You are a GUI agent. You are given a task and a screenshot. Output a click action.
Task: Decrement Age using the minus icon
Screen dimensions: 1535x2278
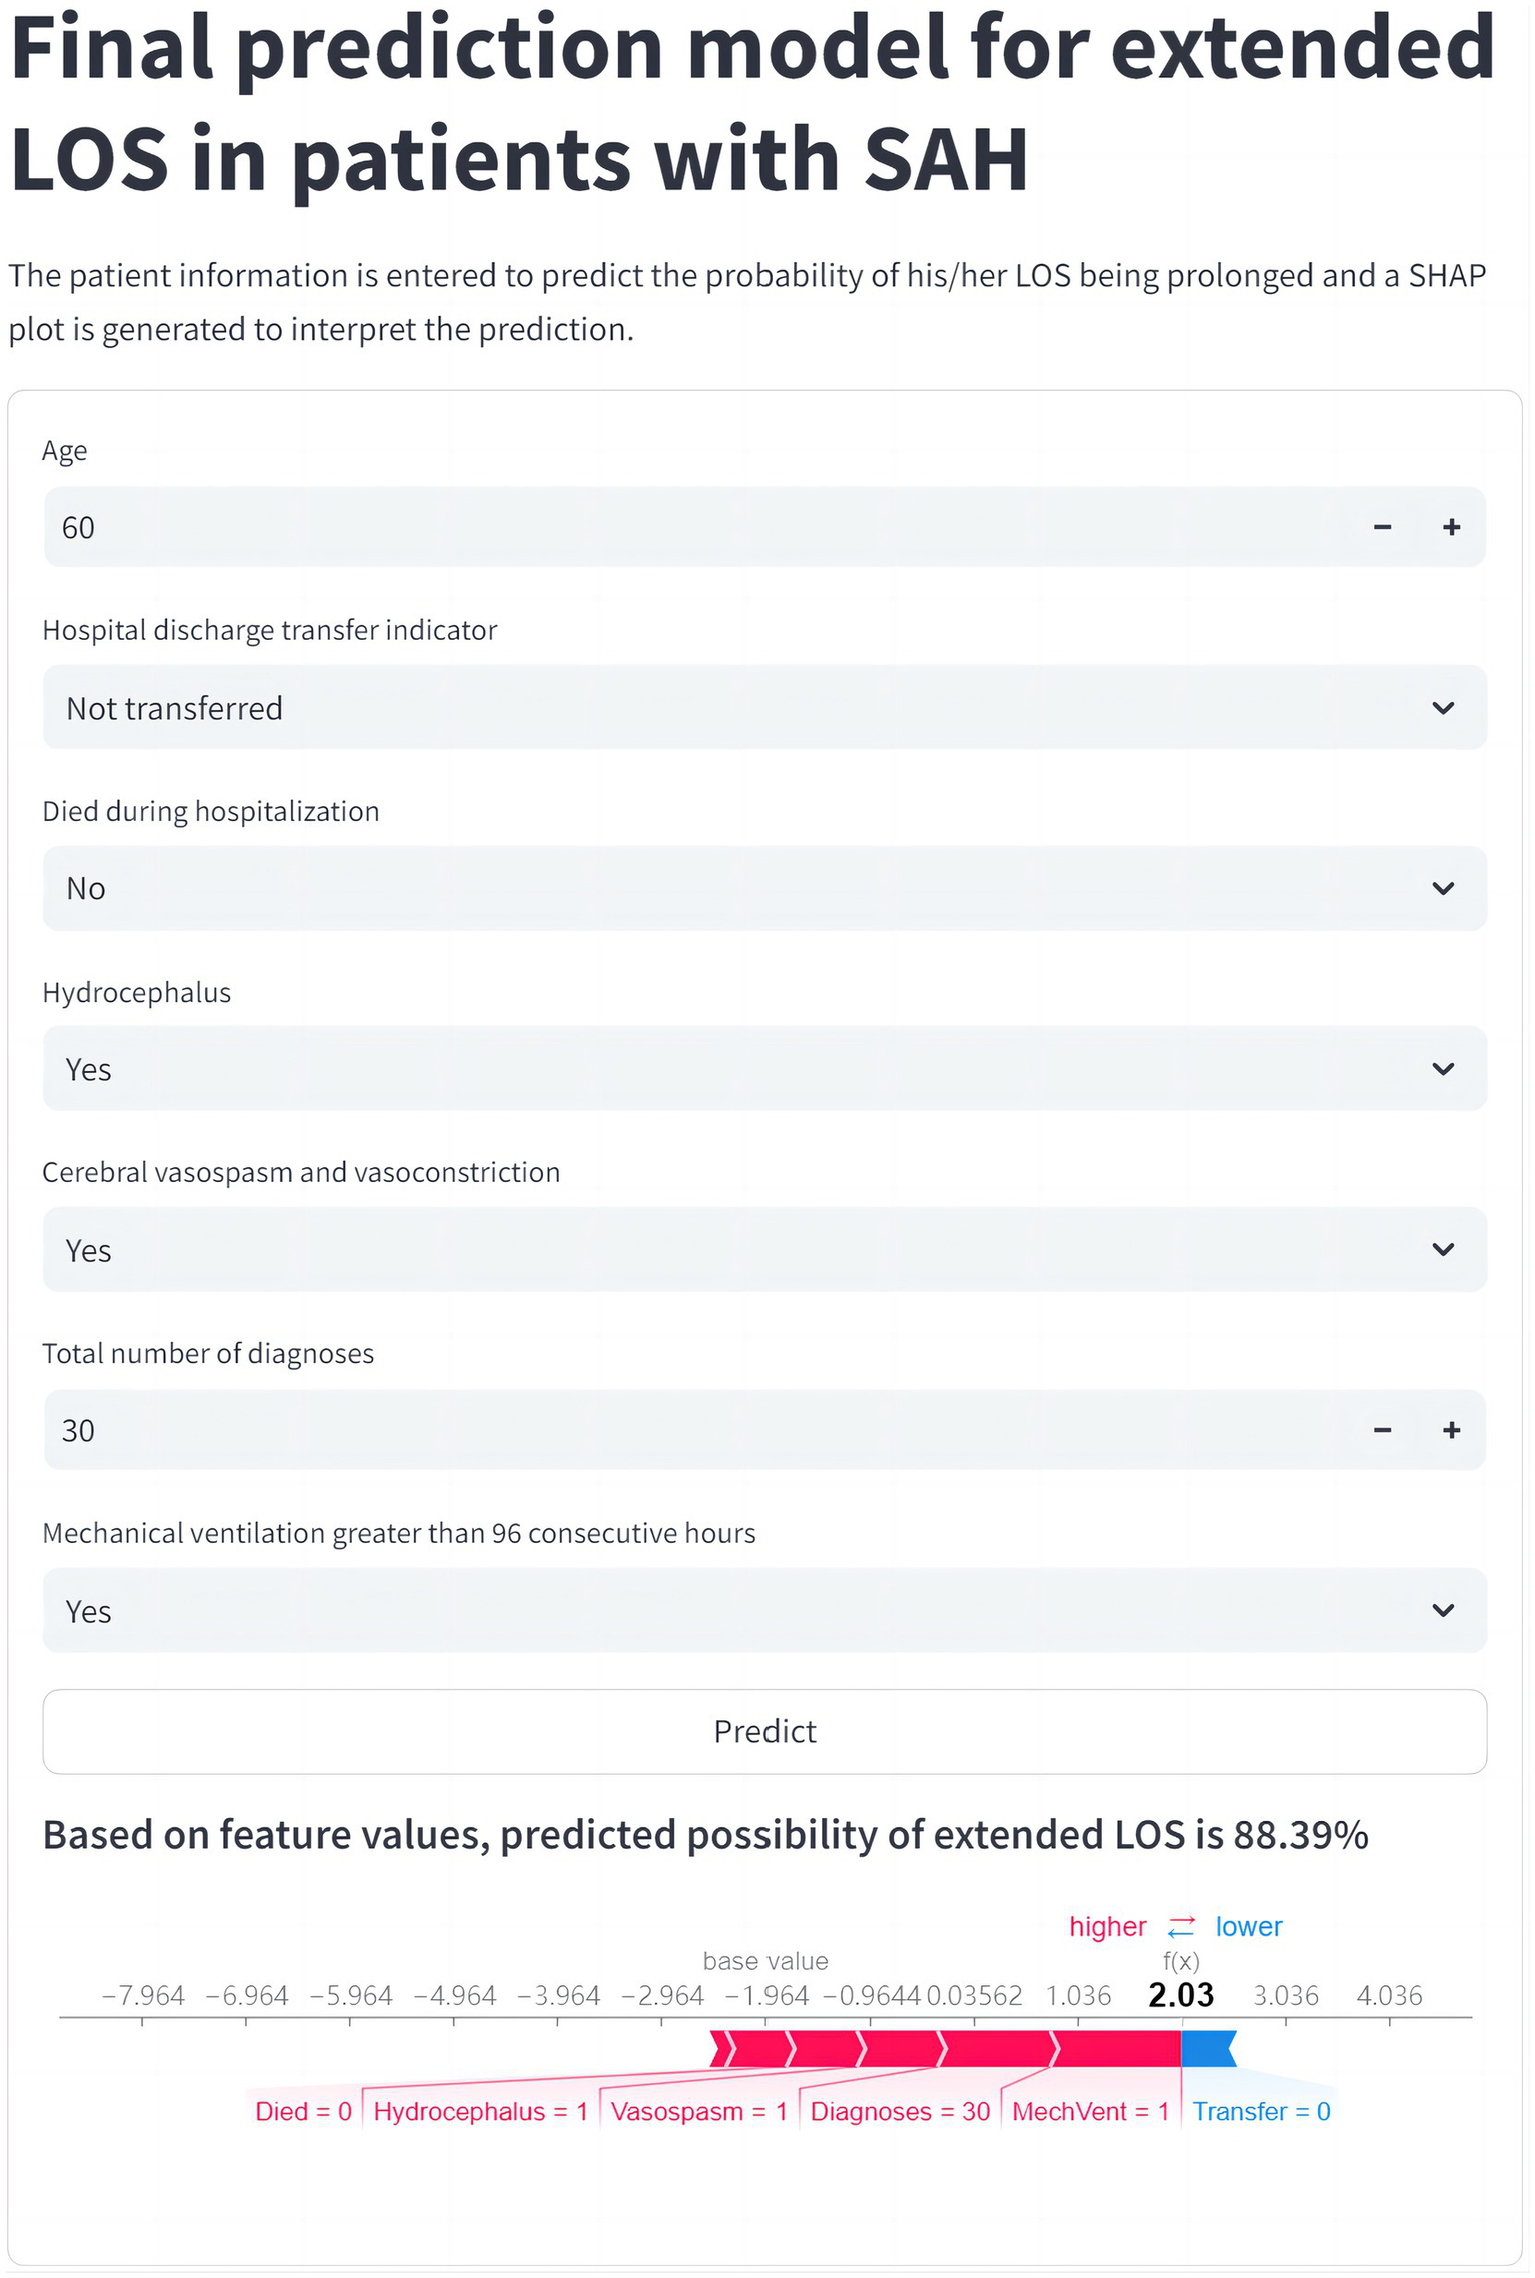pos(1383,527)
